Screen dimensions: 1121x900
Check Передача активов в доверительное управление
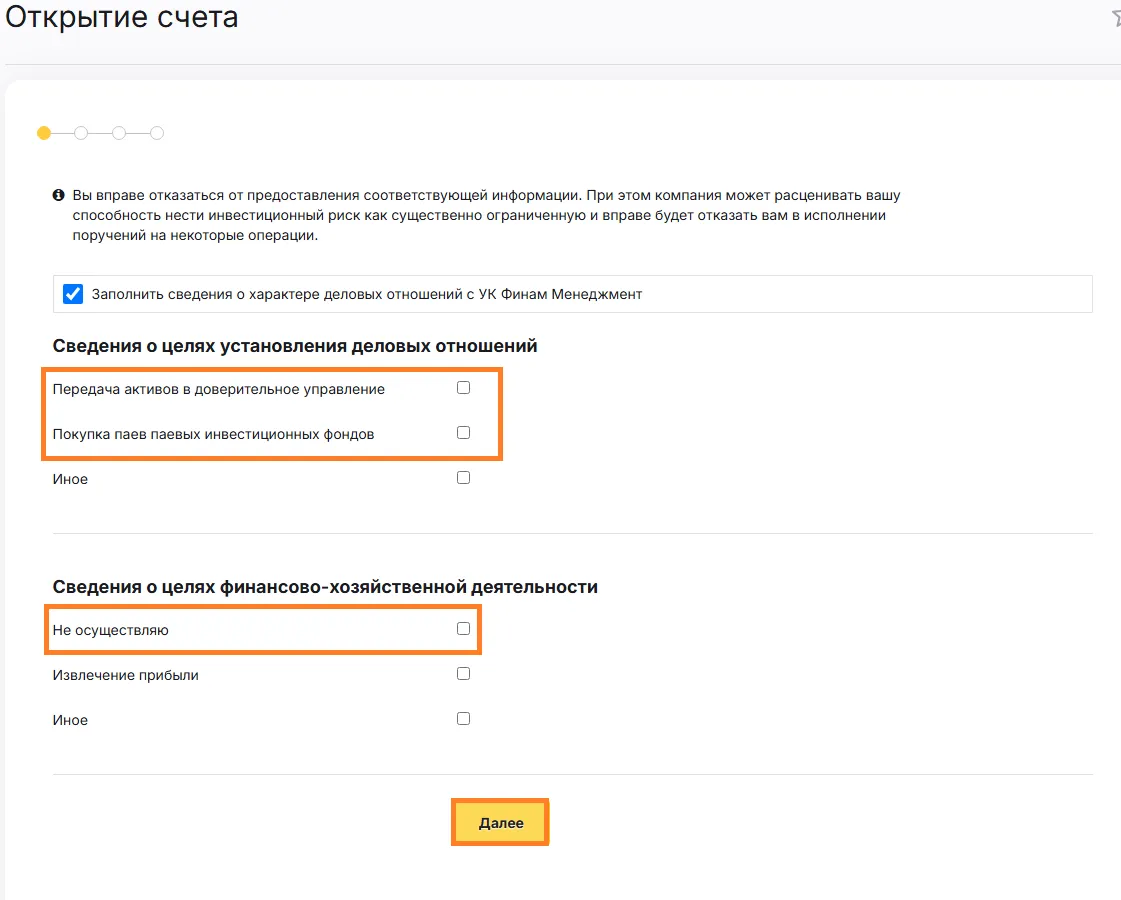point(463,387)
